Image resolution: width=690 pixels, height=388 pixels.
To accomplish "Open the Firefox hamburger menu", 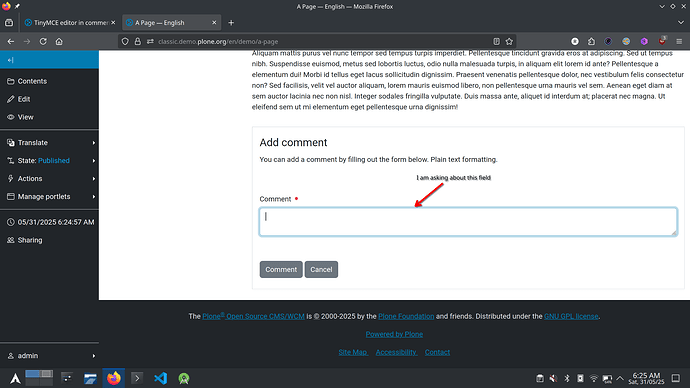I will tap(679, 41).
